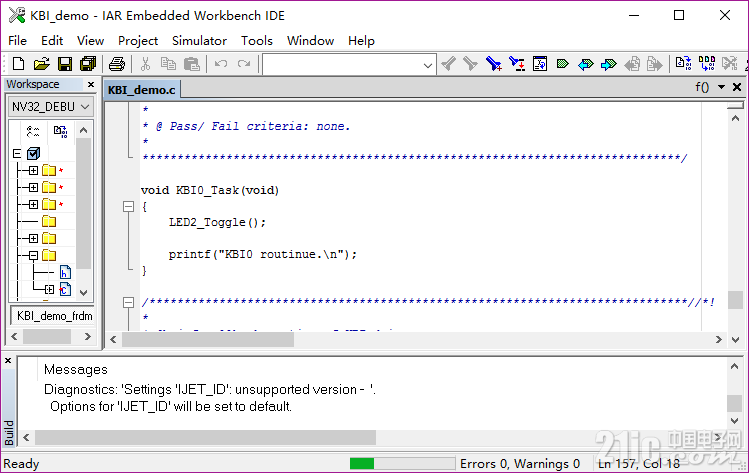Collapse the KBI0_Task function code fold
The width and height of the screenshot is (749, 473).
pyautogui.click(x=128, y=206)
